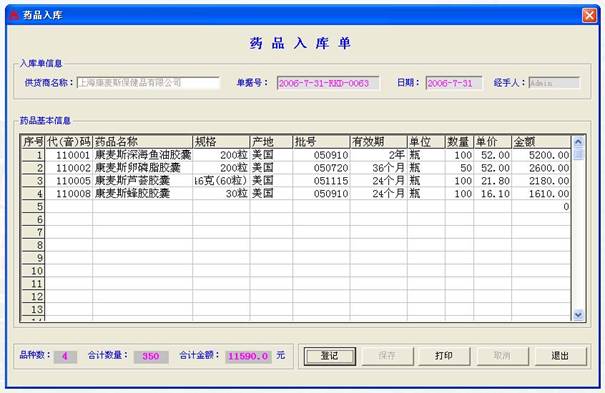
Task: Click the 保存 button
Action: coord(387,356)
